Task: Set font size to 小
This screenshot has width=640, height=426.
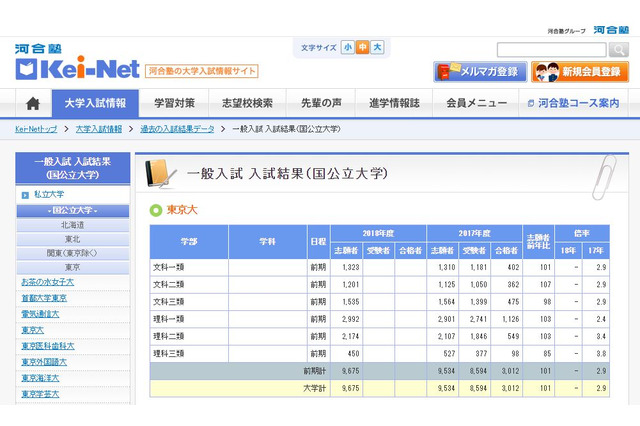Action: click(348, 47)
